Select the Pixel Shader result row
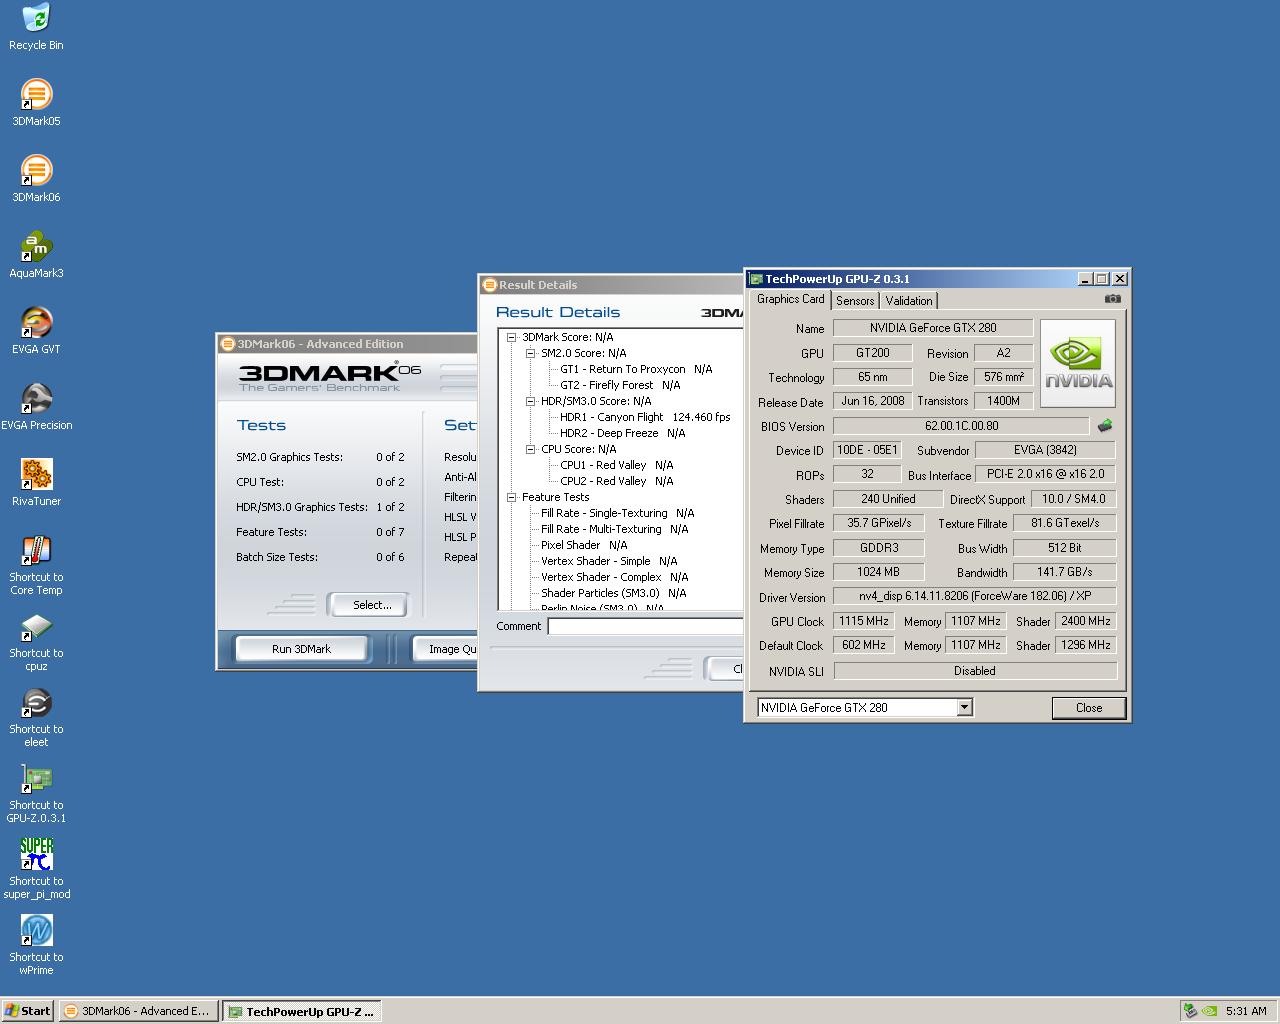 [x=584, y=545]
